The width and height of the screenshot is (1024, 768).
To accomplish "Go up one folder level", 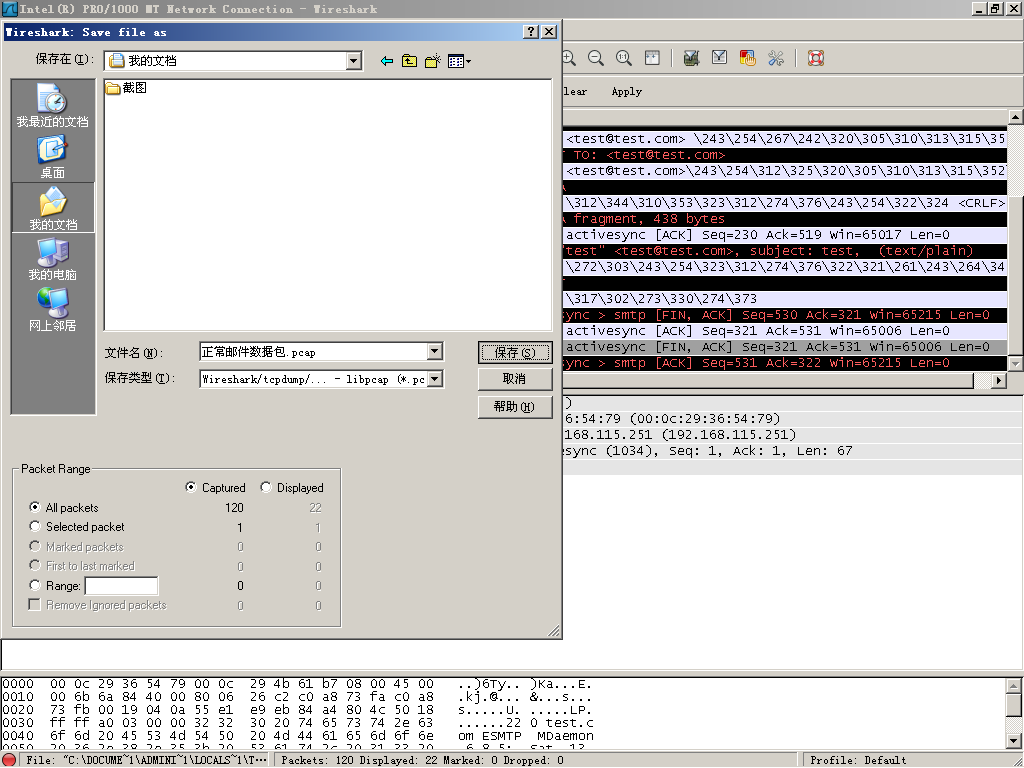I will click(409, 61).
